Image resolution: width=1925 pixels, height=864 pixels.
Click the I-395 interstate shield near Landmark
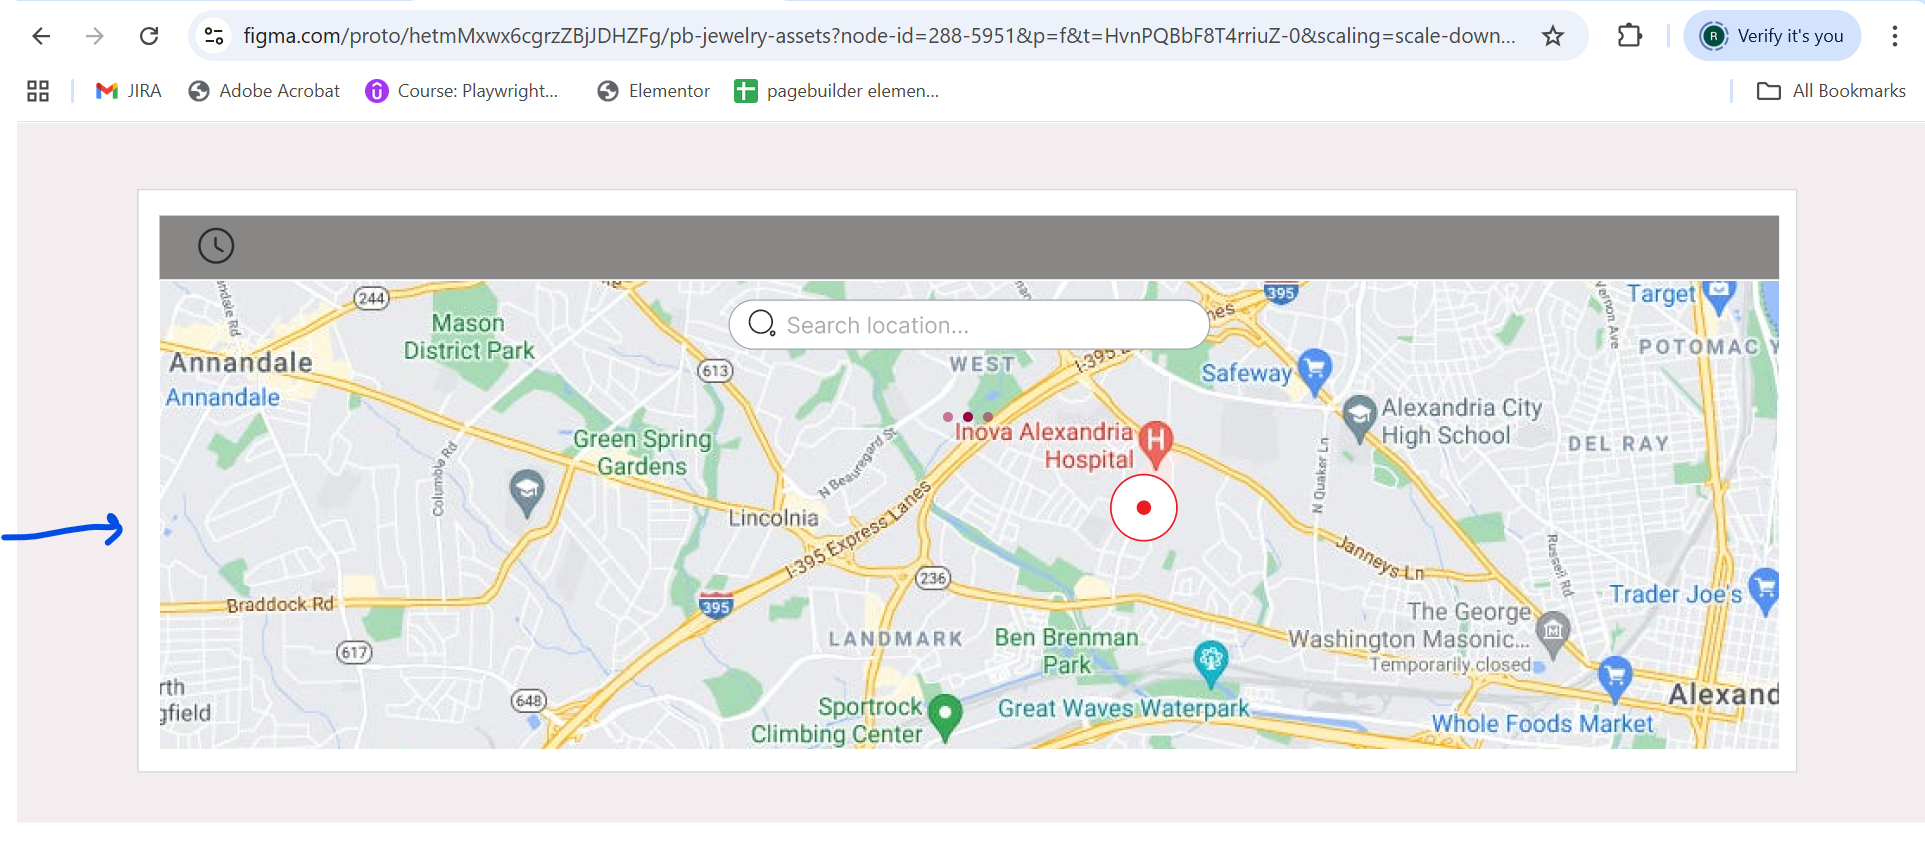(716, 604)
